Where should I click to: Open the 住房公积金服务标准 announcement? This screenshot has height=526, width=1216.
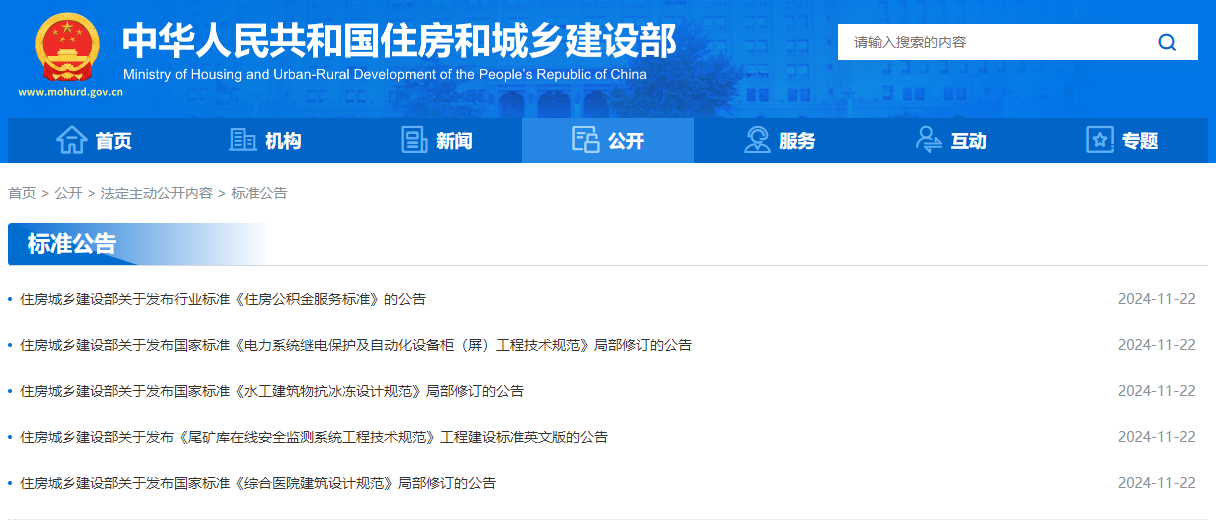223,299
